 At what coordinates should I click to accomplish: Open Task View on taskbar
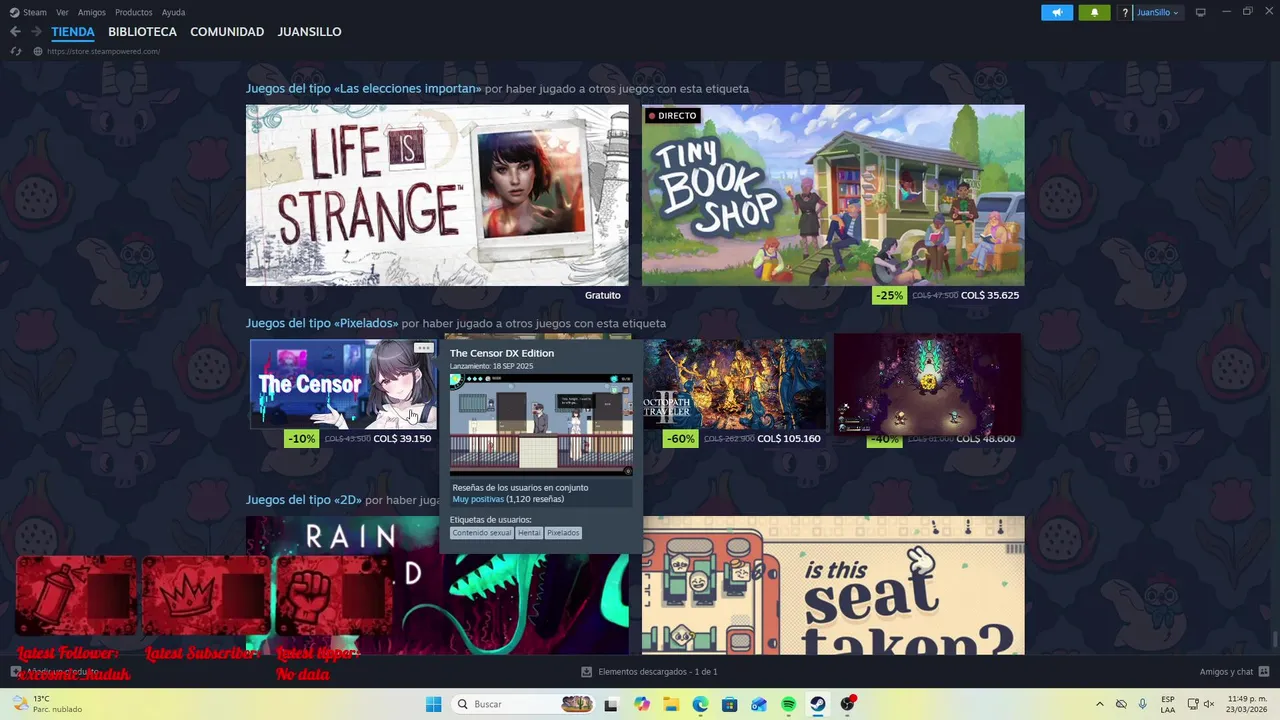pyautogui.click(x=611, y=704)
